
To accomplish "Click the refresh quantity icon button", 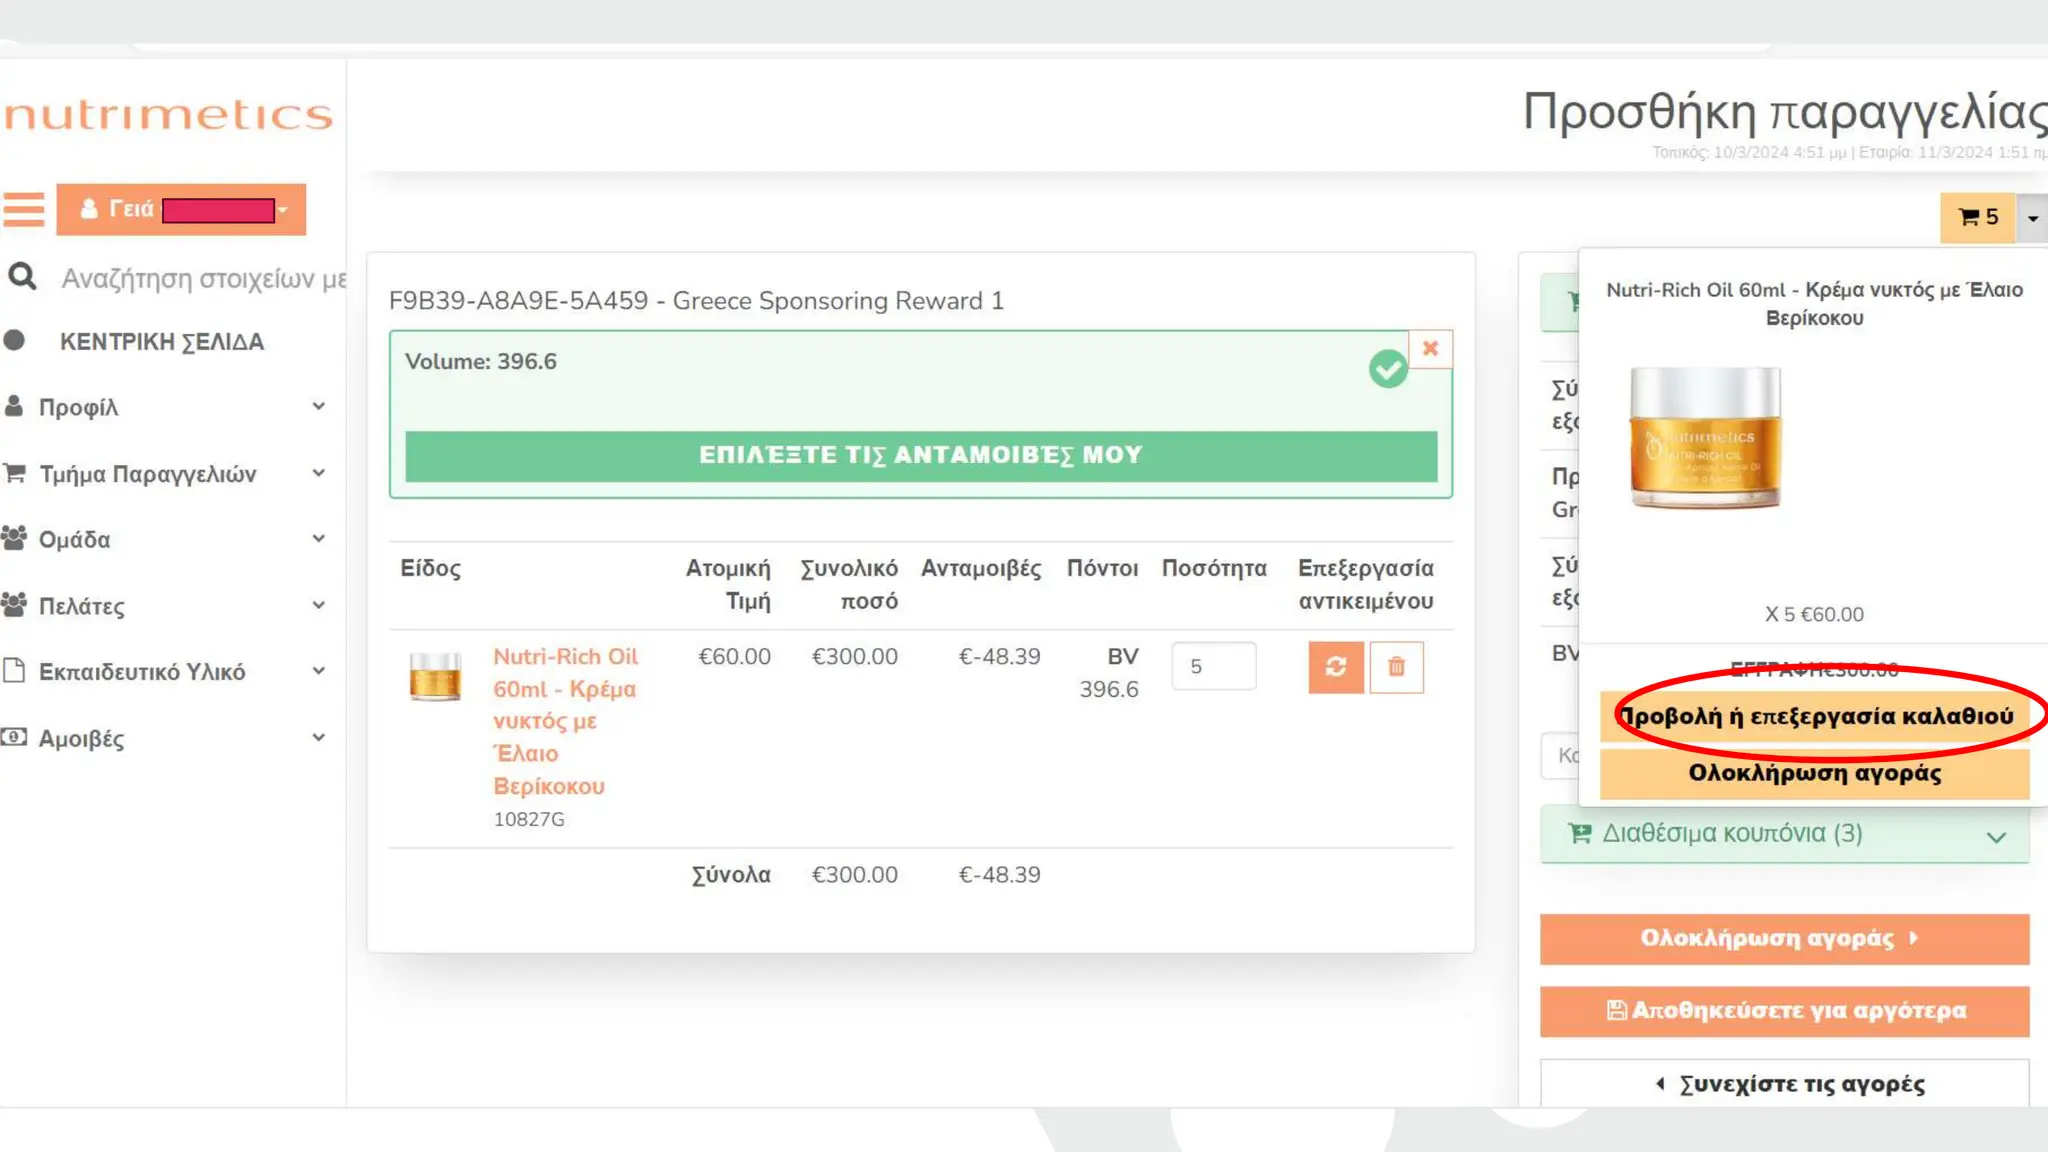I will click(x=1335, y=667).
